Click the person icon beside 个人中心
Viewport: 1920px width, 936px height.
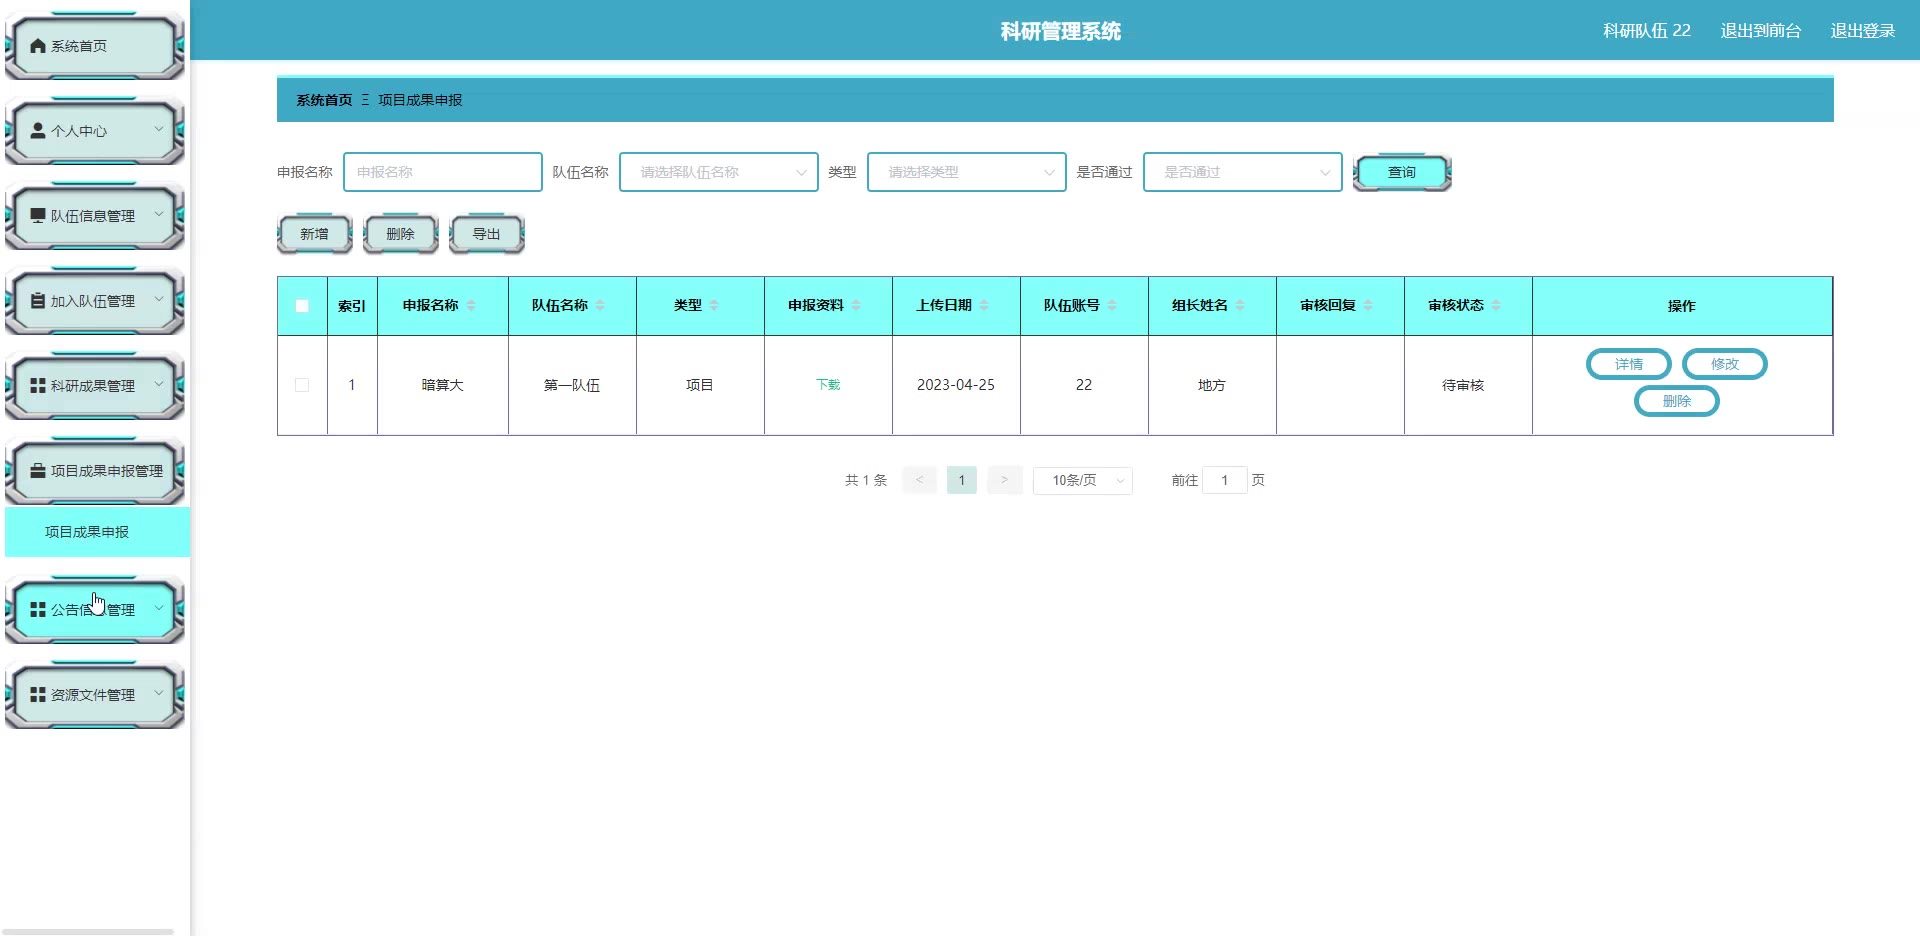pyautogui.click(x=38, y=131)
